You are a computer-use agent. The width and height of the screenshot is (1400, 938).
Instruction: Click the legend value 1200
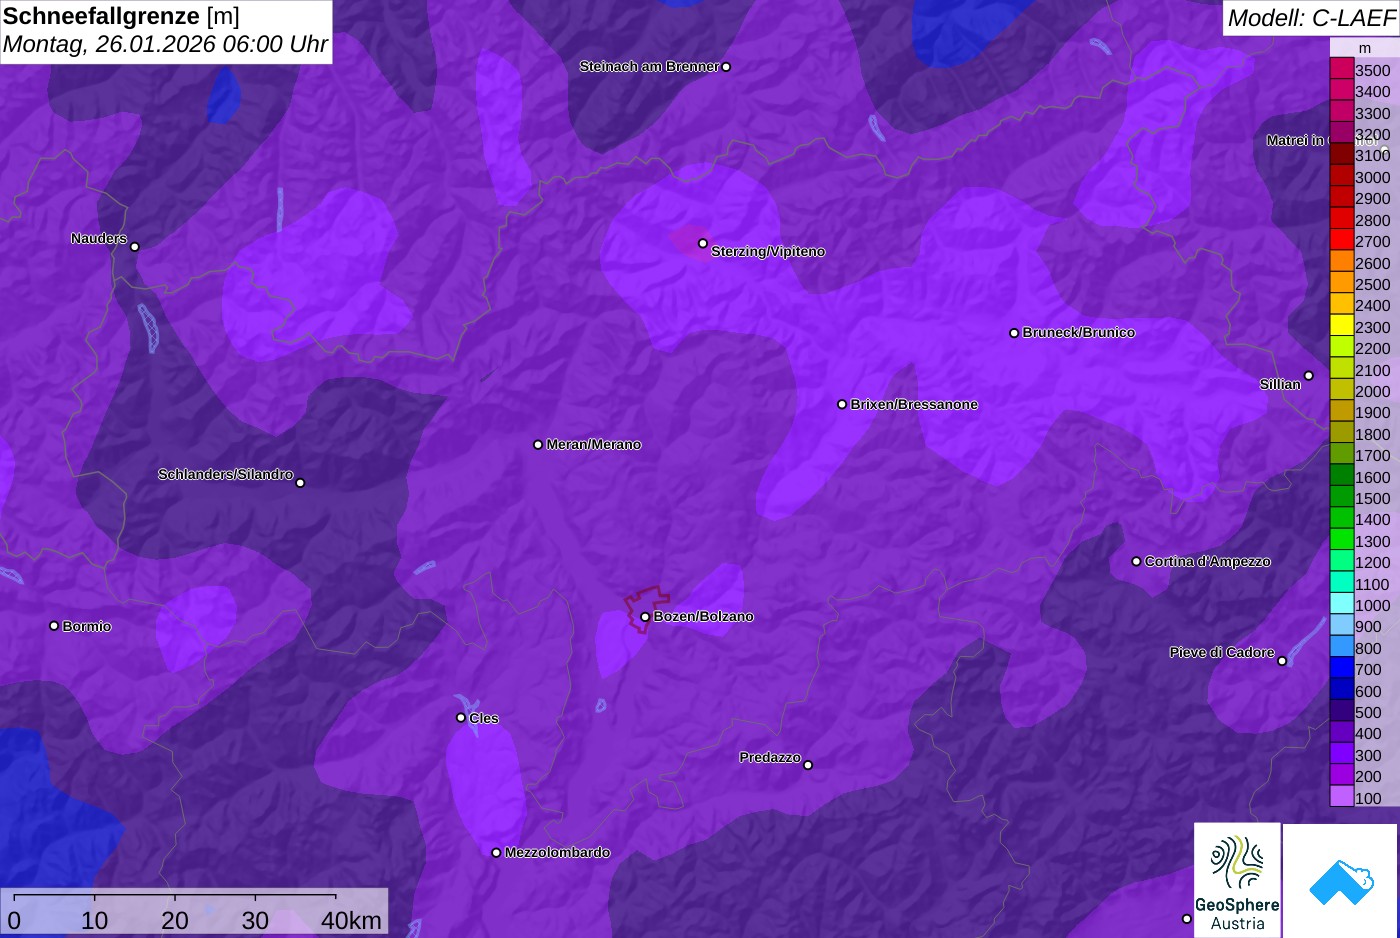tap(1372, 562)
